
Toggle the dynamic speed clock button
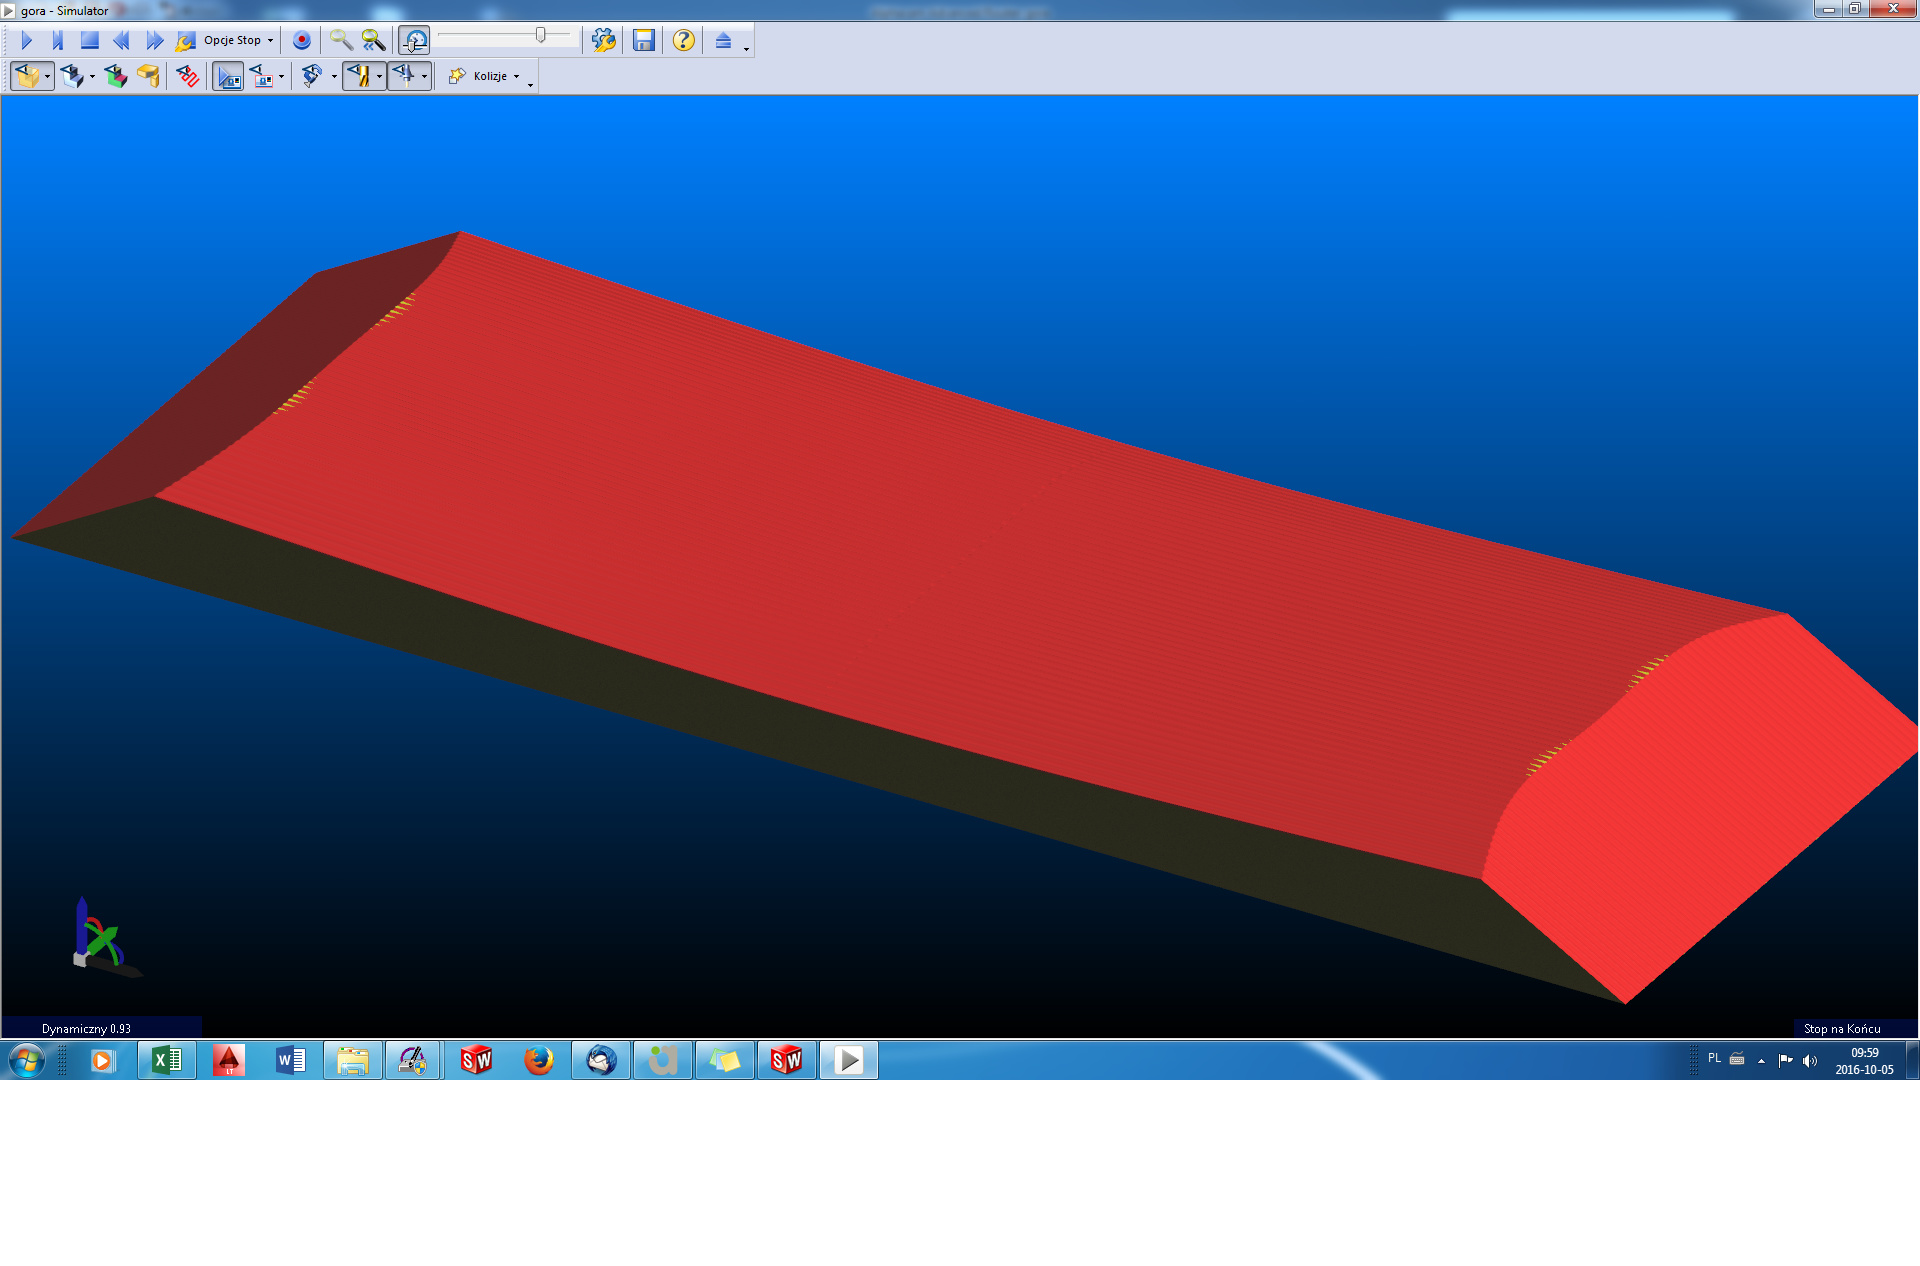pos(414,41)
